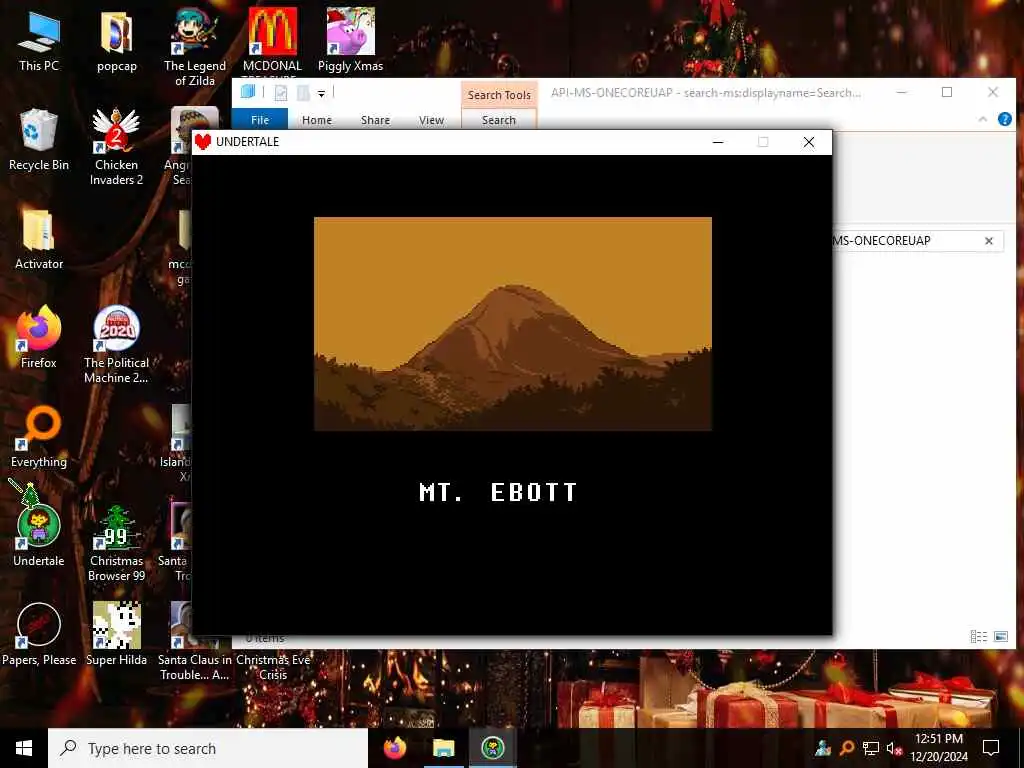Click Undertale icon in the taskbar
The image size is (1024, 768).
(x=493, y=748)
